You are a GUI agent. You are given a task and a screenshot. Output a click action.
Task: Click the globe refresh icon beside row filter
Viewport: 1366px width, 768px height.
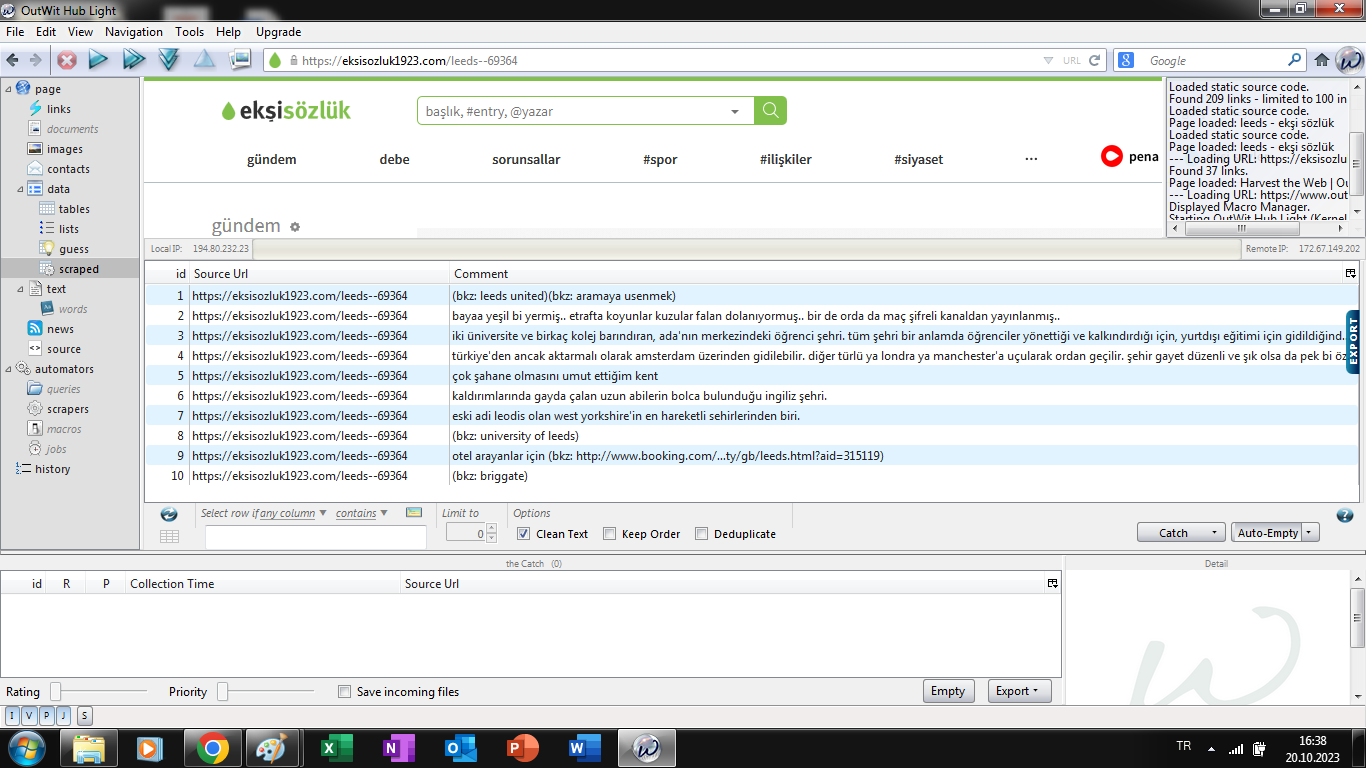[169, 514]
